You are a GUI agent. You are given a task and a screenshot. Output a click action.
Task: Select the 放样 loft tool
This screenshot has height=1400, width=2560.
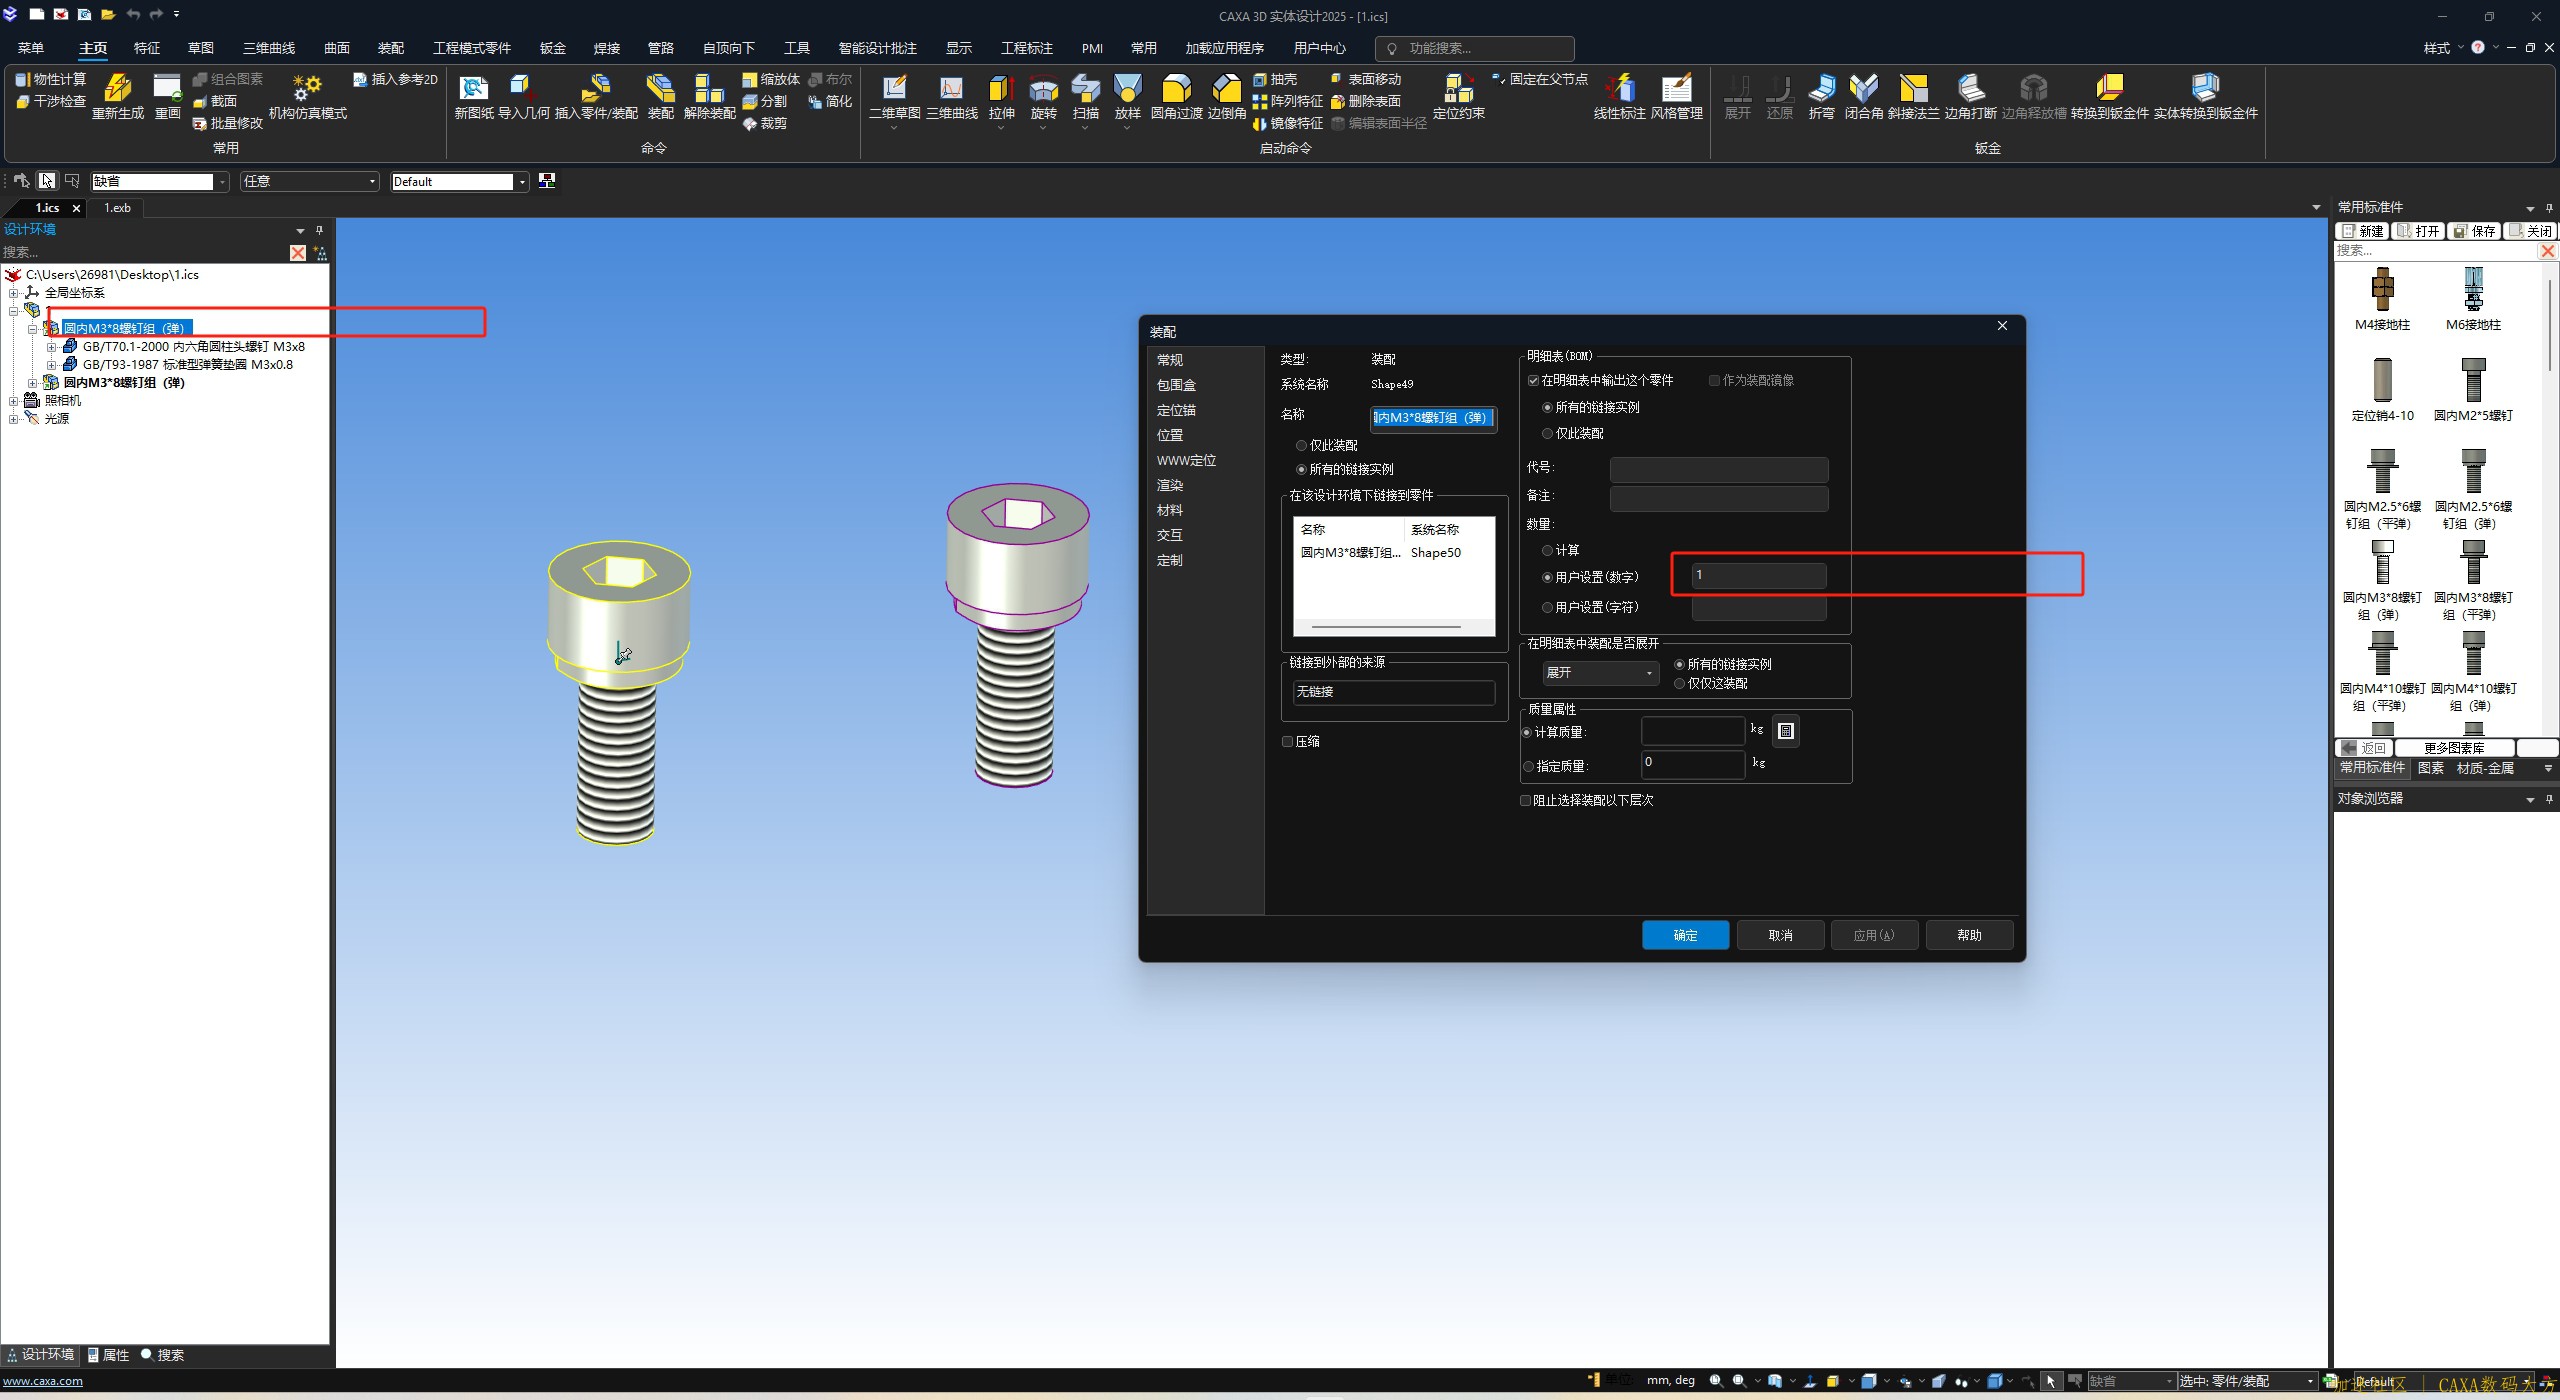pyautogui.click(x=1127, y=88)
